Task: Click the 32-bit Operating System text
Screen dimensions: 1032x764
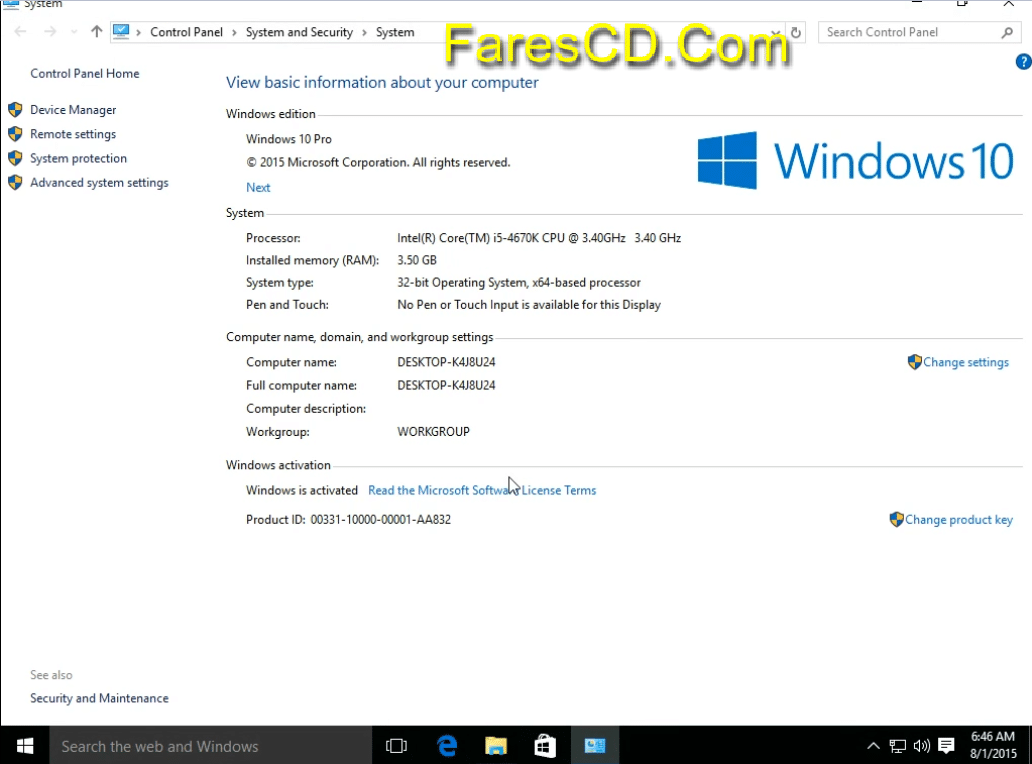Action: [x=519, y=283]
